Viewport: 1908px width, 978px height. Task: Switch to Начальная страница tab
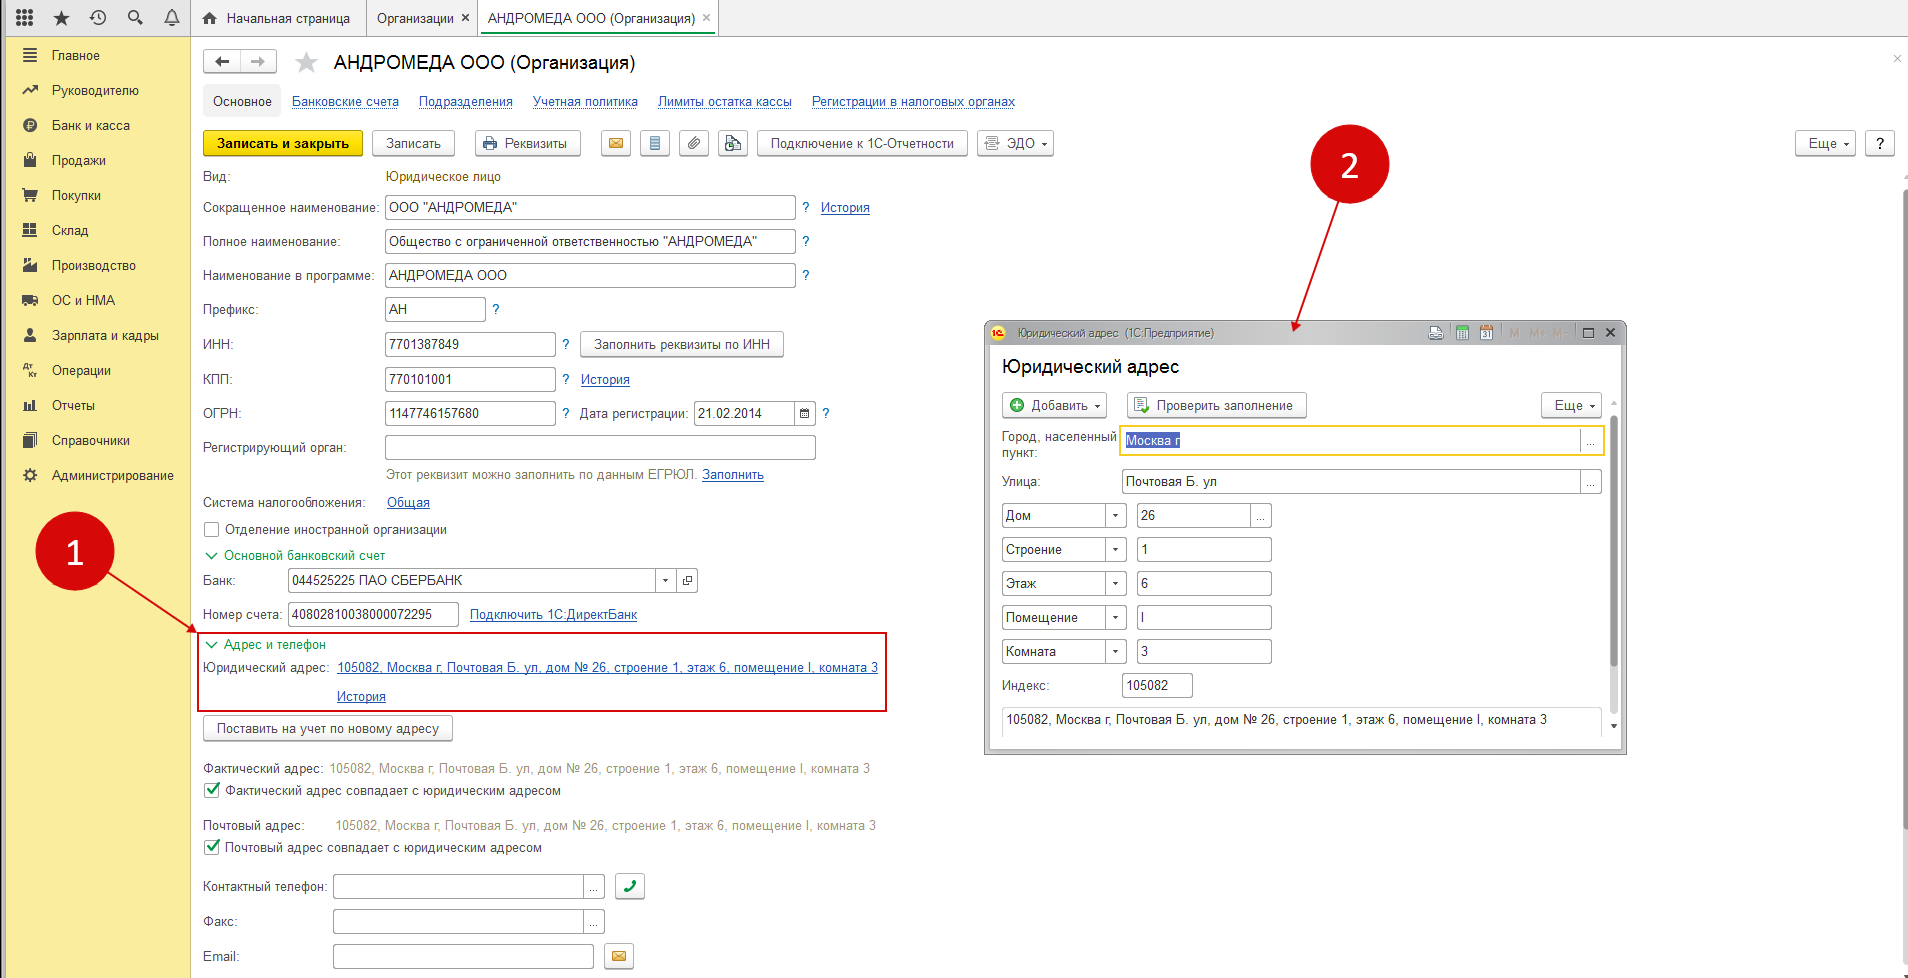click(x=277, y=18)
